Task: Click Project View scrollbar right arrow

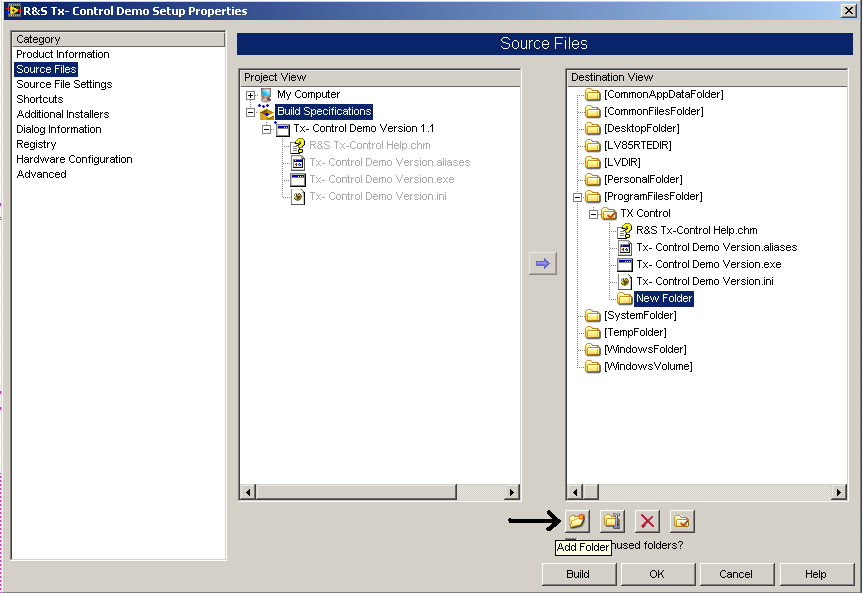Action: (x=512, y=492)
